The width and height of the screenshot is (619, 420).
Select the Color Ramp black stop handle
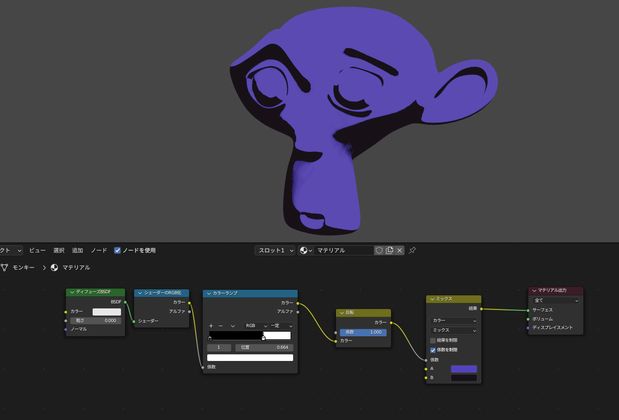click(210, 338)
